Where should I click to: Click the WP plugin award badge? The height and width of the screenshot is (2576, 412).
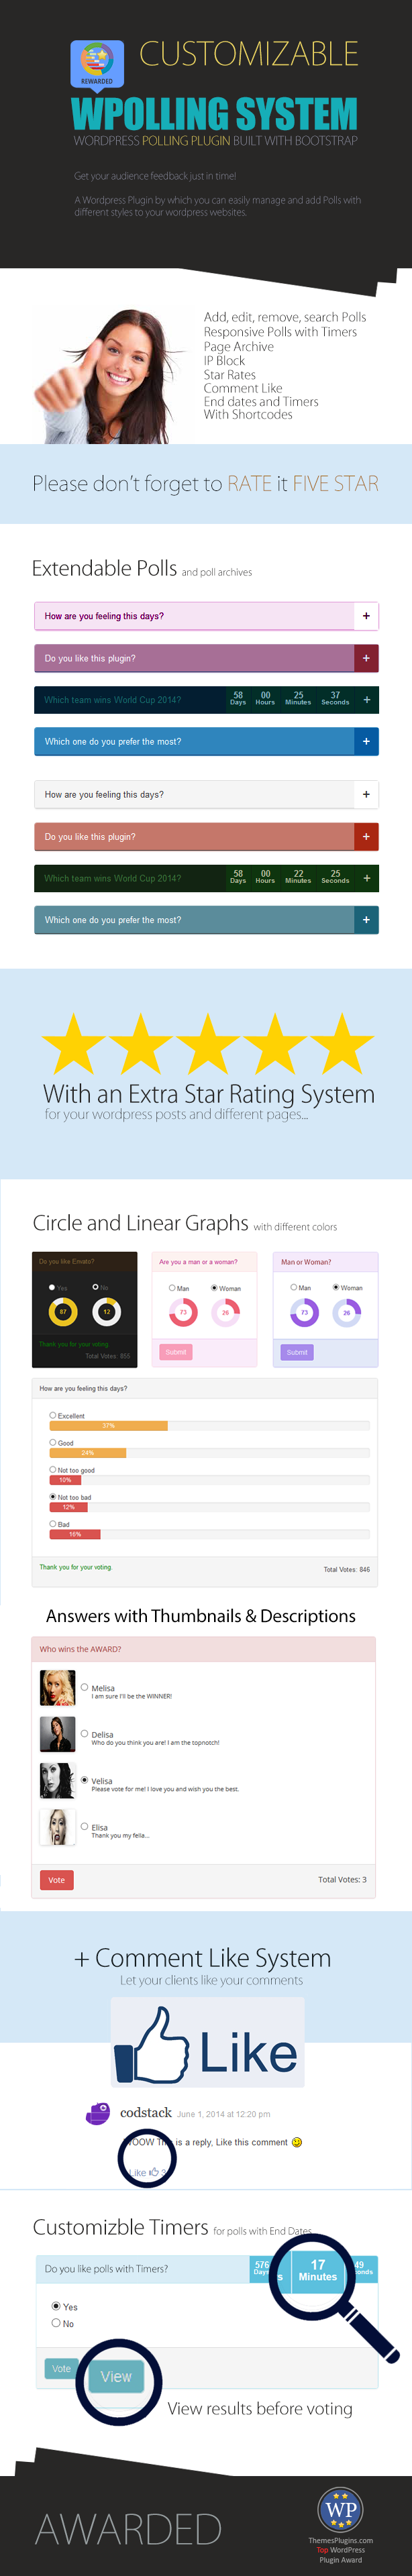[x=340, y=2509]
